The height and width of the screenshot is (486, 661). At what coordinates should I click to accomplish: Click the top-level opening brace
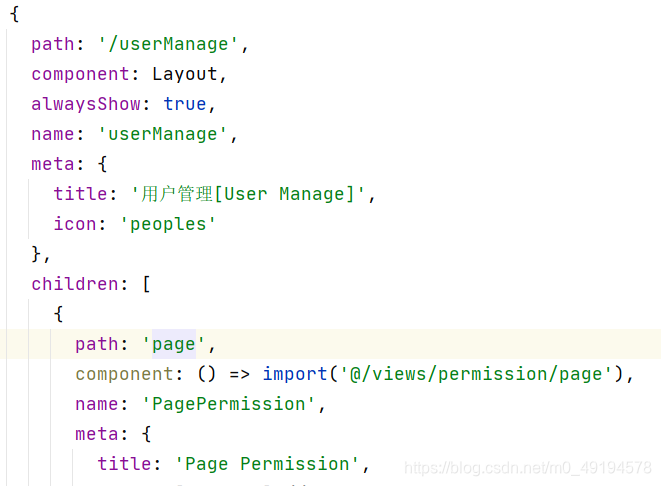(14, 14)
